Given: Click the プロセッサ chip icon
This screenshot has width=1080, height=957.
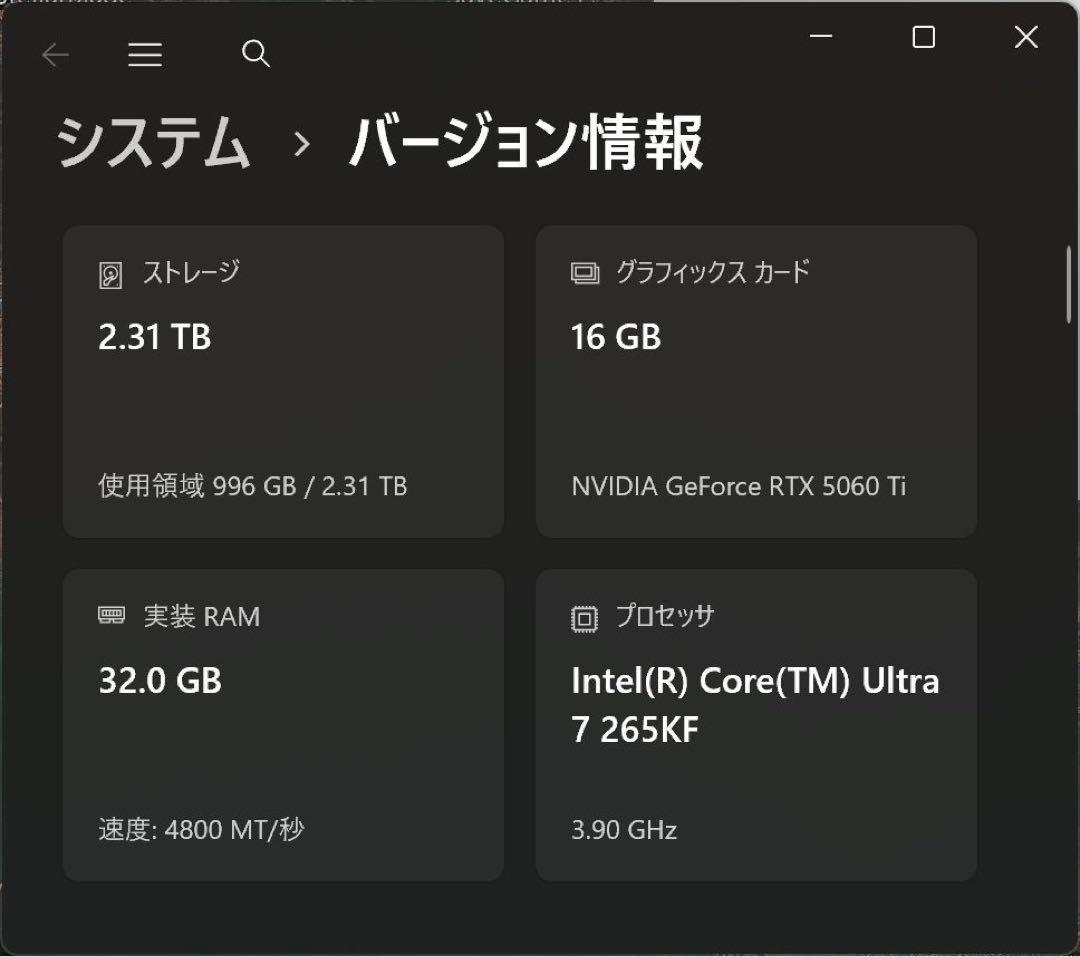Looking at the screenshot, I should pyautogui.click(x=584, y=618).
